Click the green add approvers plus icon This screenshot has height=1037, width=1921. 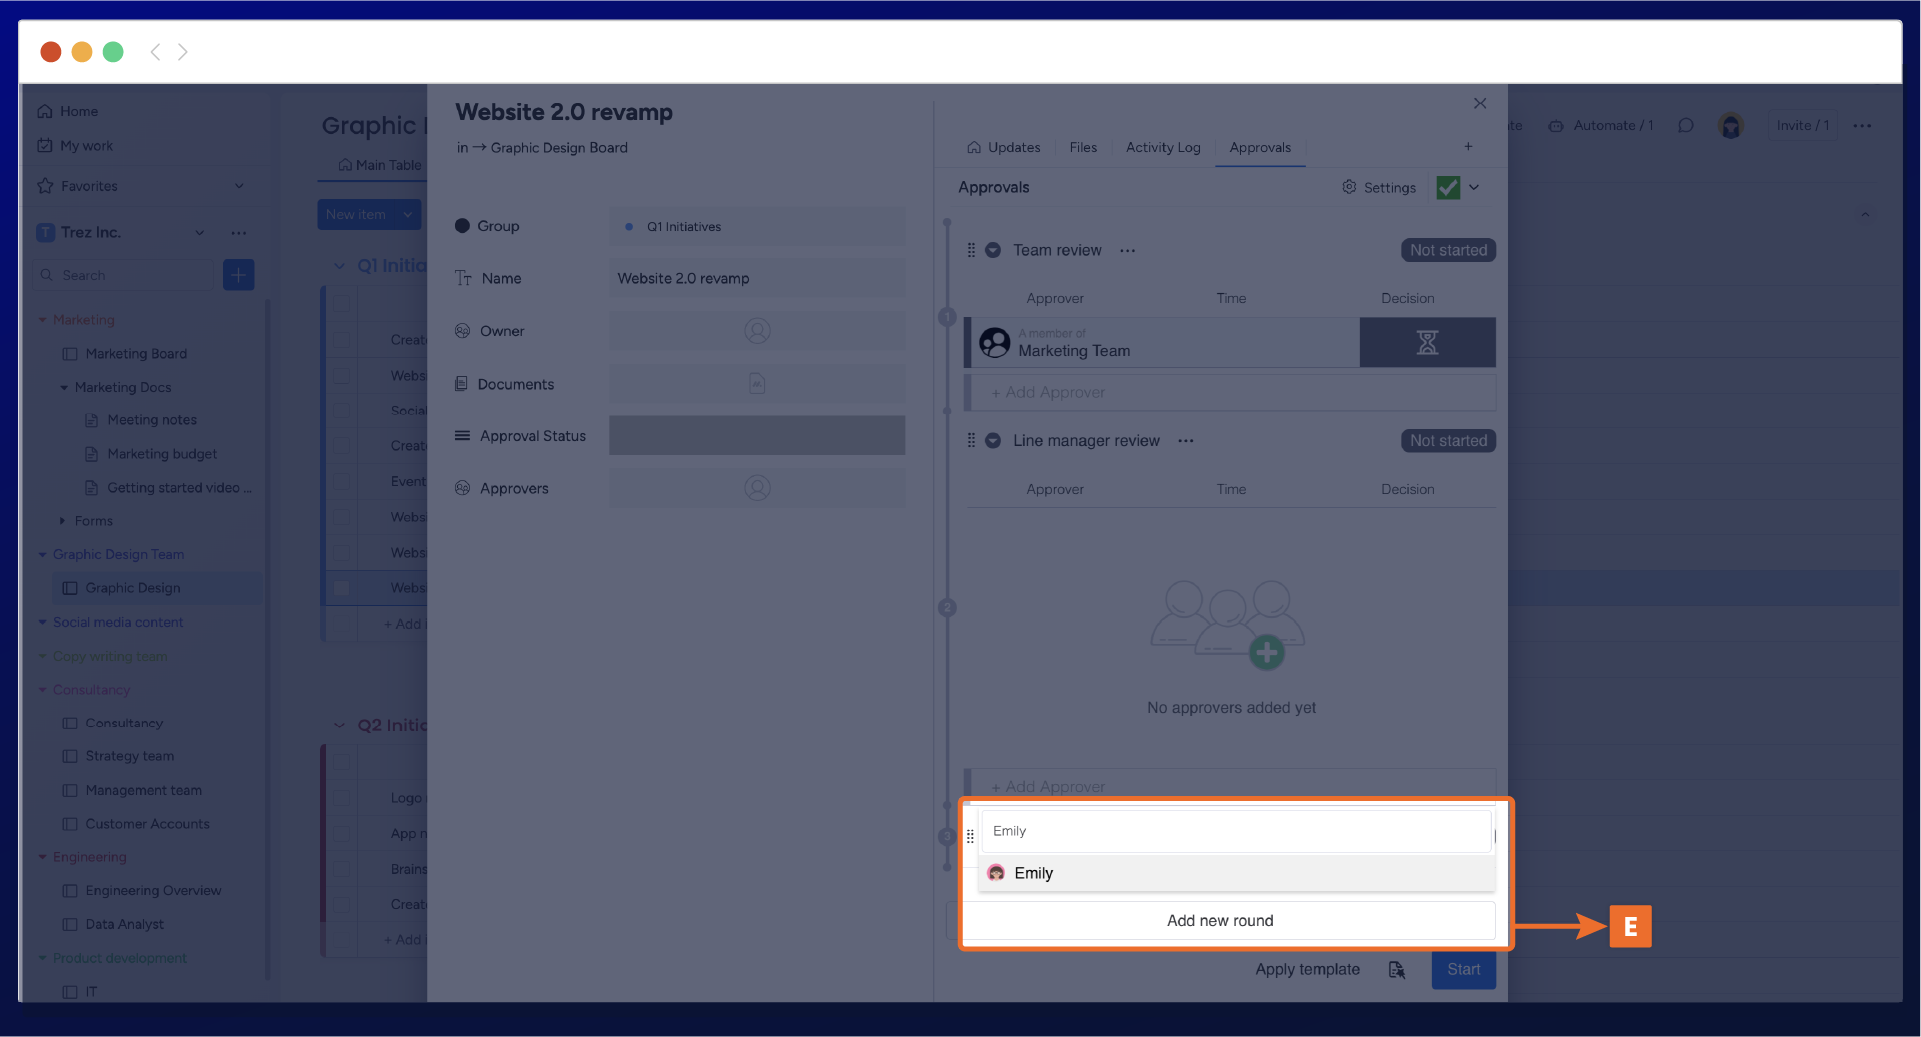coord(1266,653)
